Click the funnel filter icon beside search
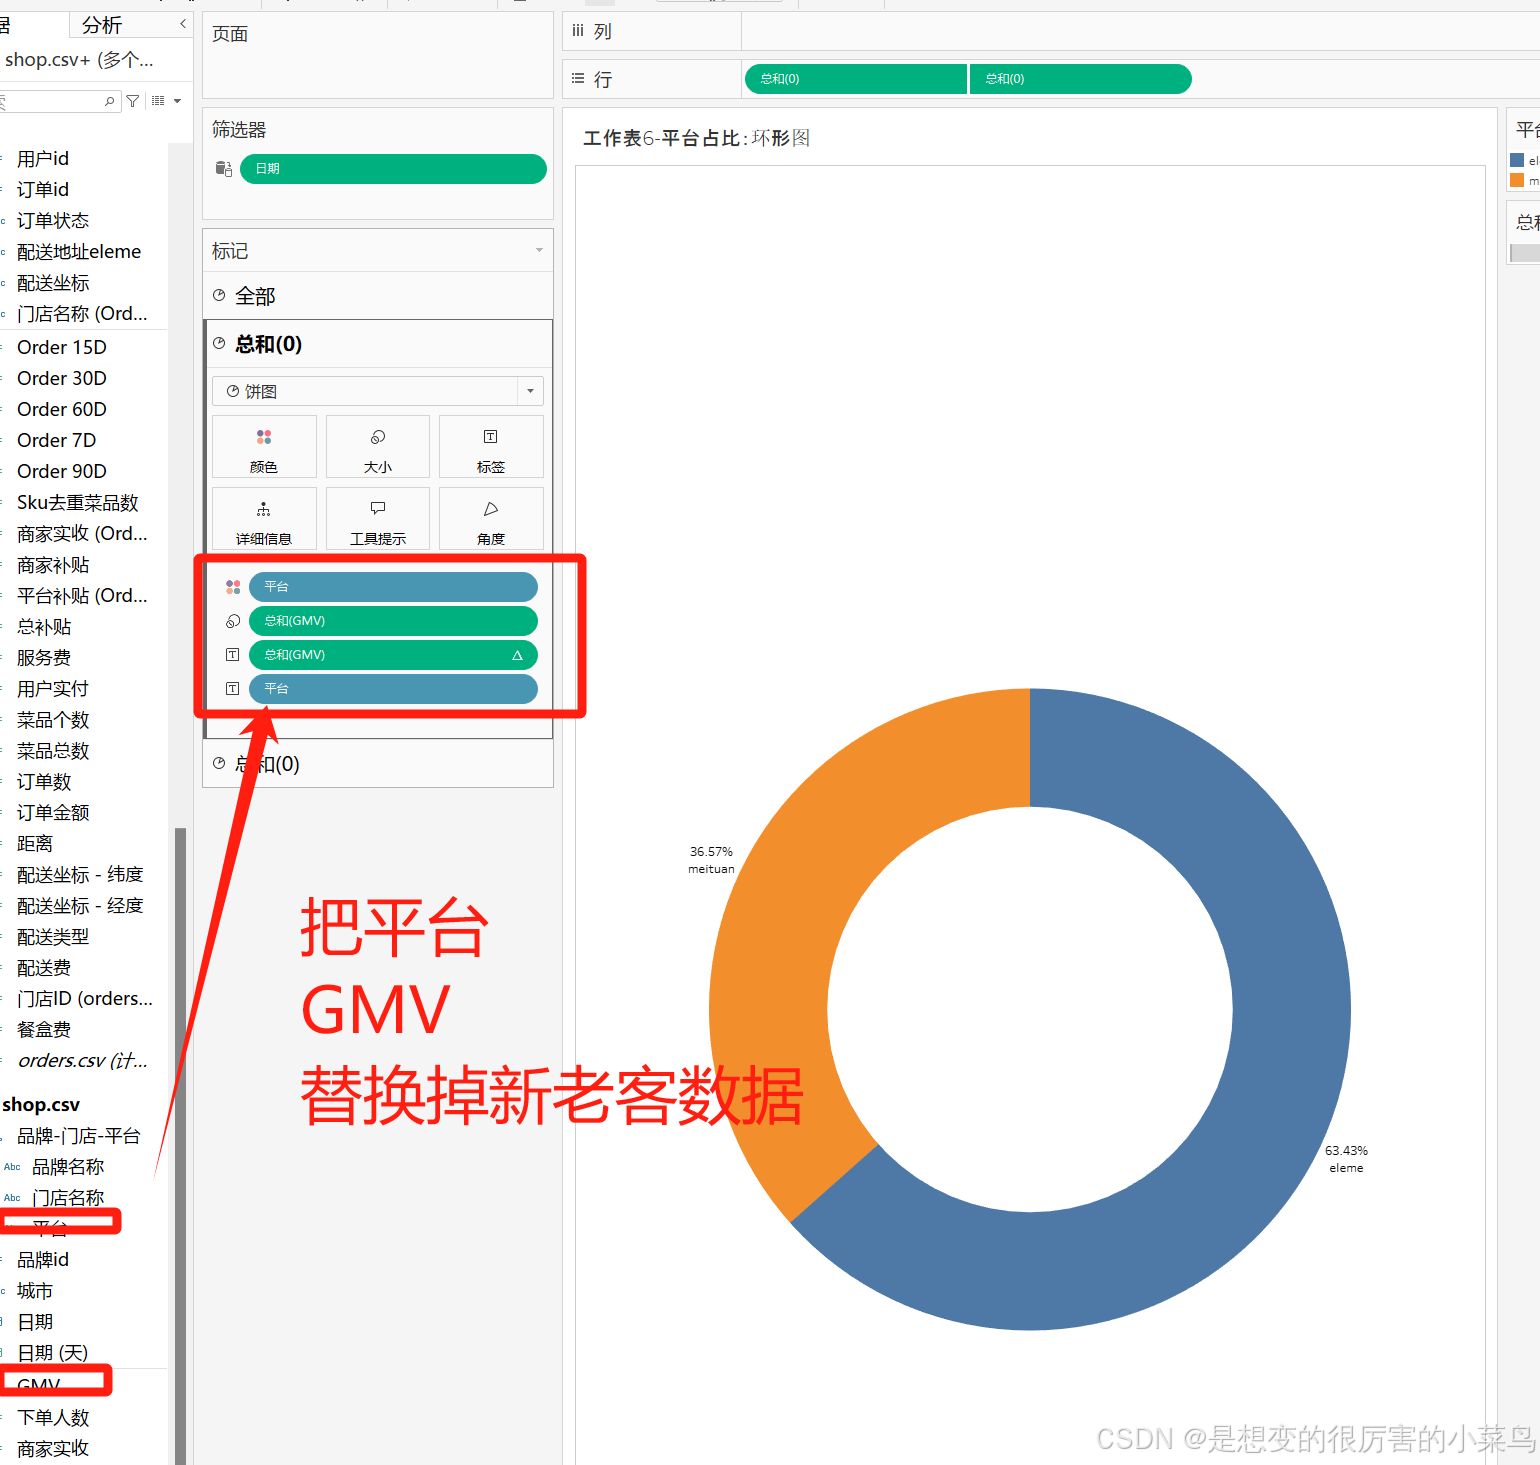Viewport: 1540px width, 1465px height. pos(133,101)
